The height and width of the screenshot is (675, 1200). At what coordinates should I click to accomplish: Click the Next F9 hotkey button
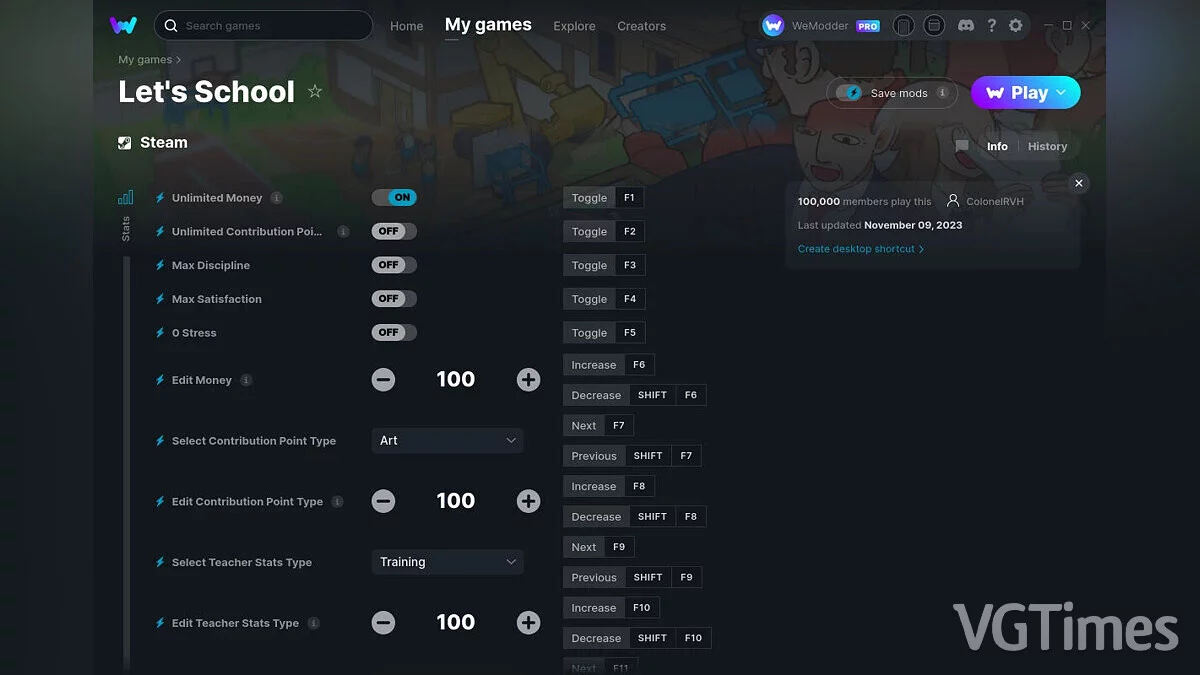pyautogui.click(x=598, y=547)
